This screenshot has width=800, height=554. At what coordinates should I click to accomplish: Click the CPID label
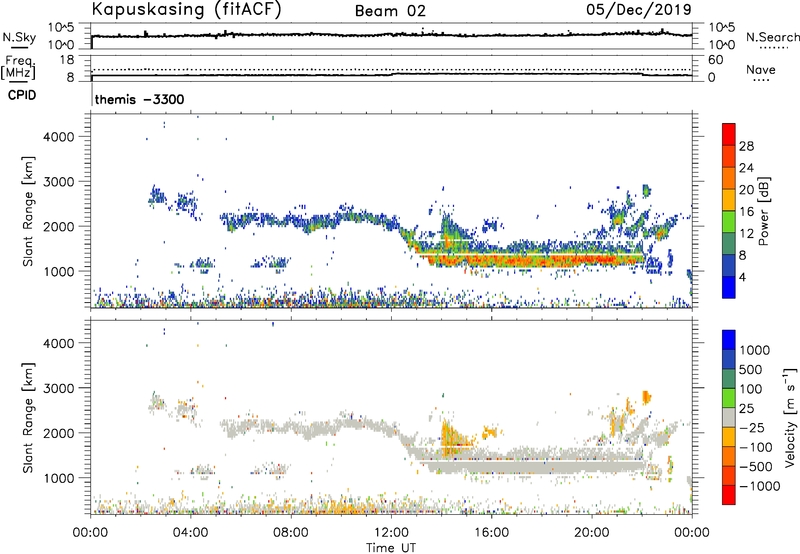22,95
